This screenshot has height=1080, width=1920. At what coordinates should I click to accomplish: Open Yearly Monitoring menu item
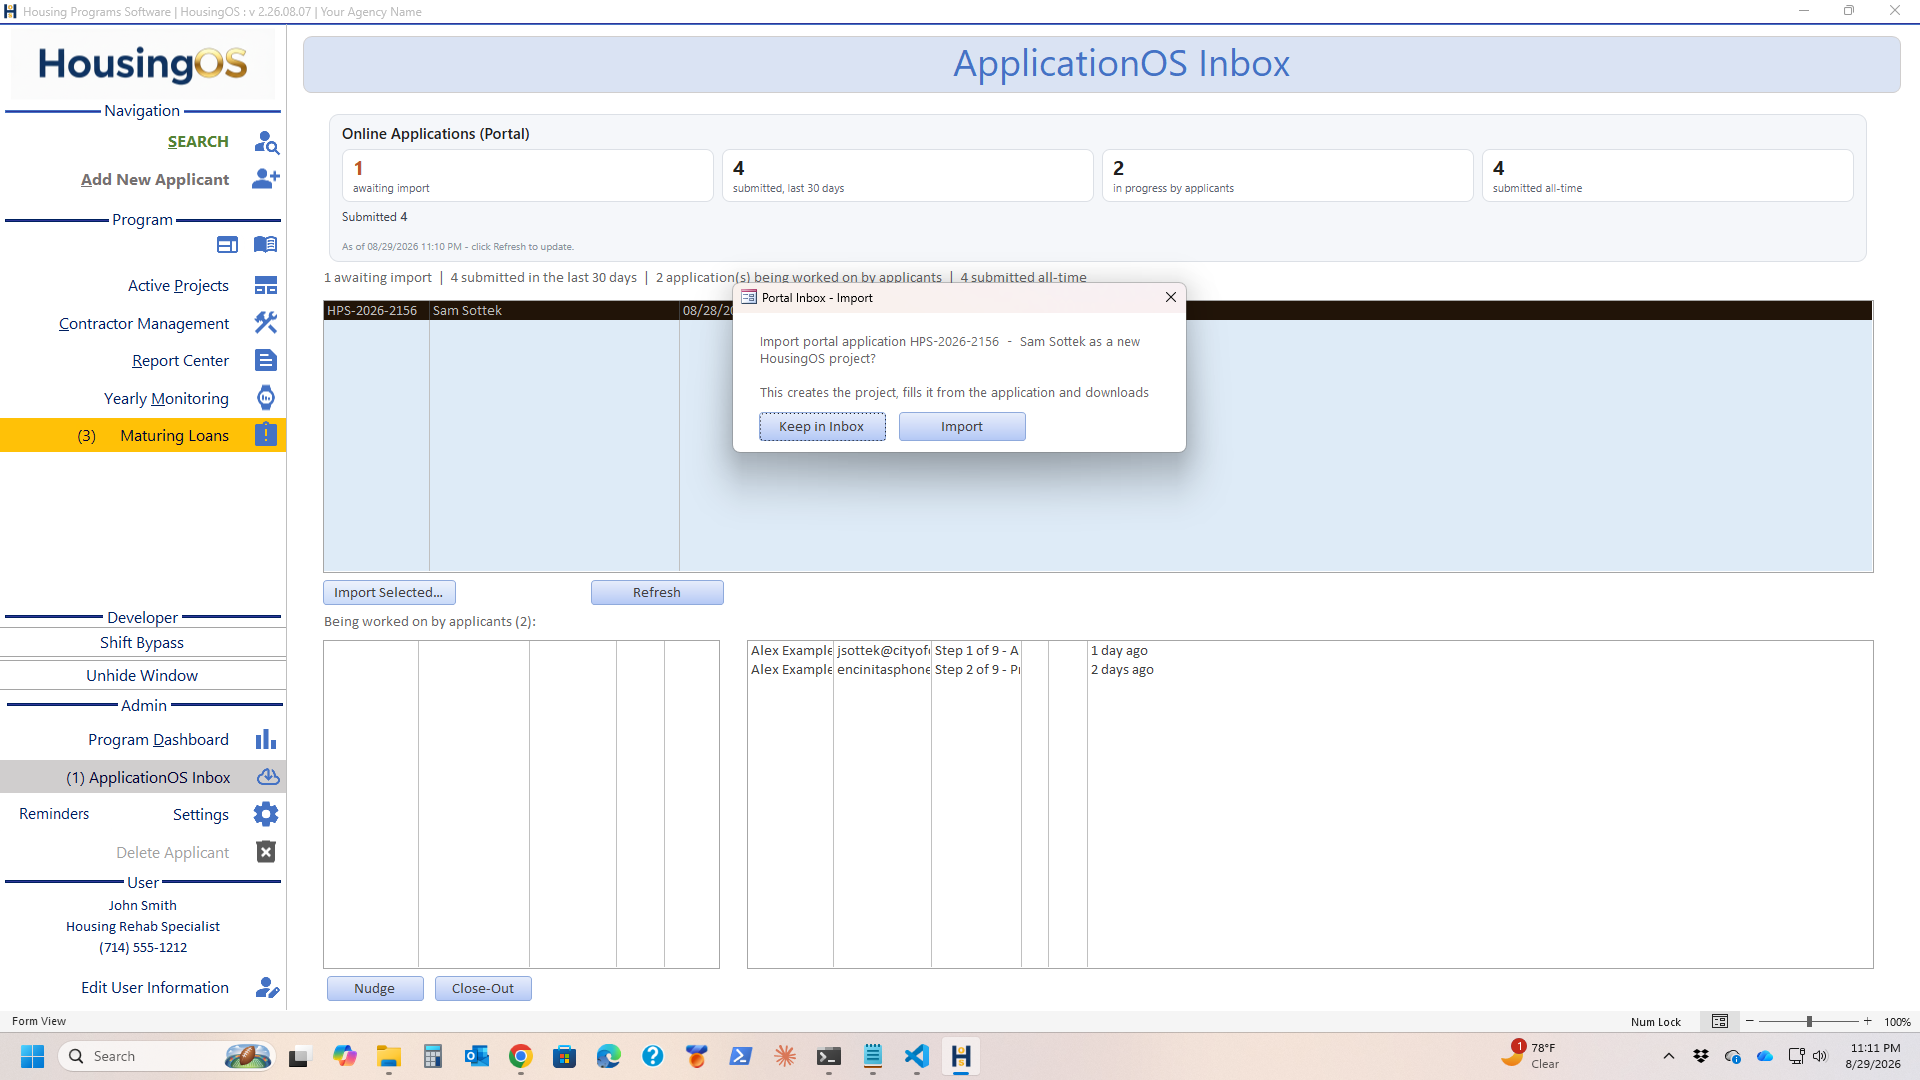(x=166, y=399)
